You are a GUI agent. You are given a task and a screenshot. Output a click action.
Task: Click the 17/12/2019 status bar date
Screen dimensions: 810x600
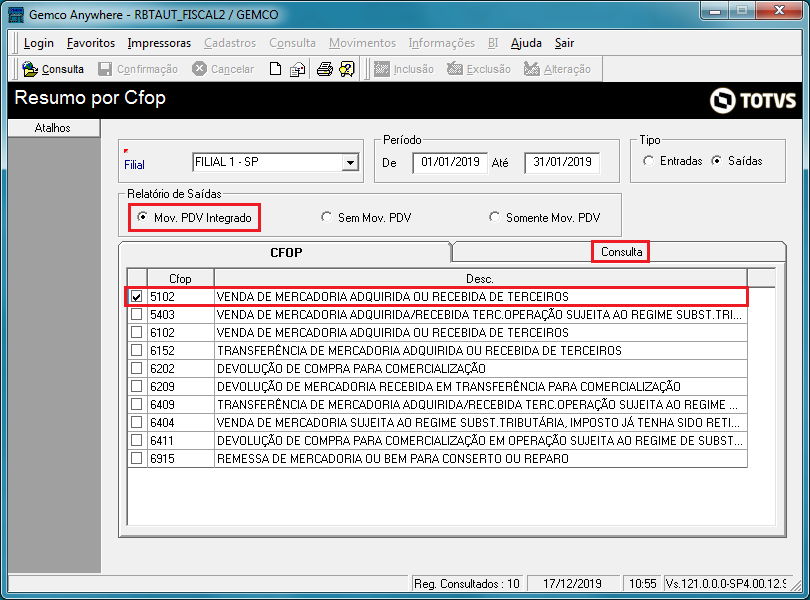click(x=572, y=583)
